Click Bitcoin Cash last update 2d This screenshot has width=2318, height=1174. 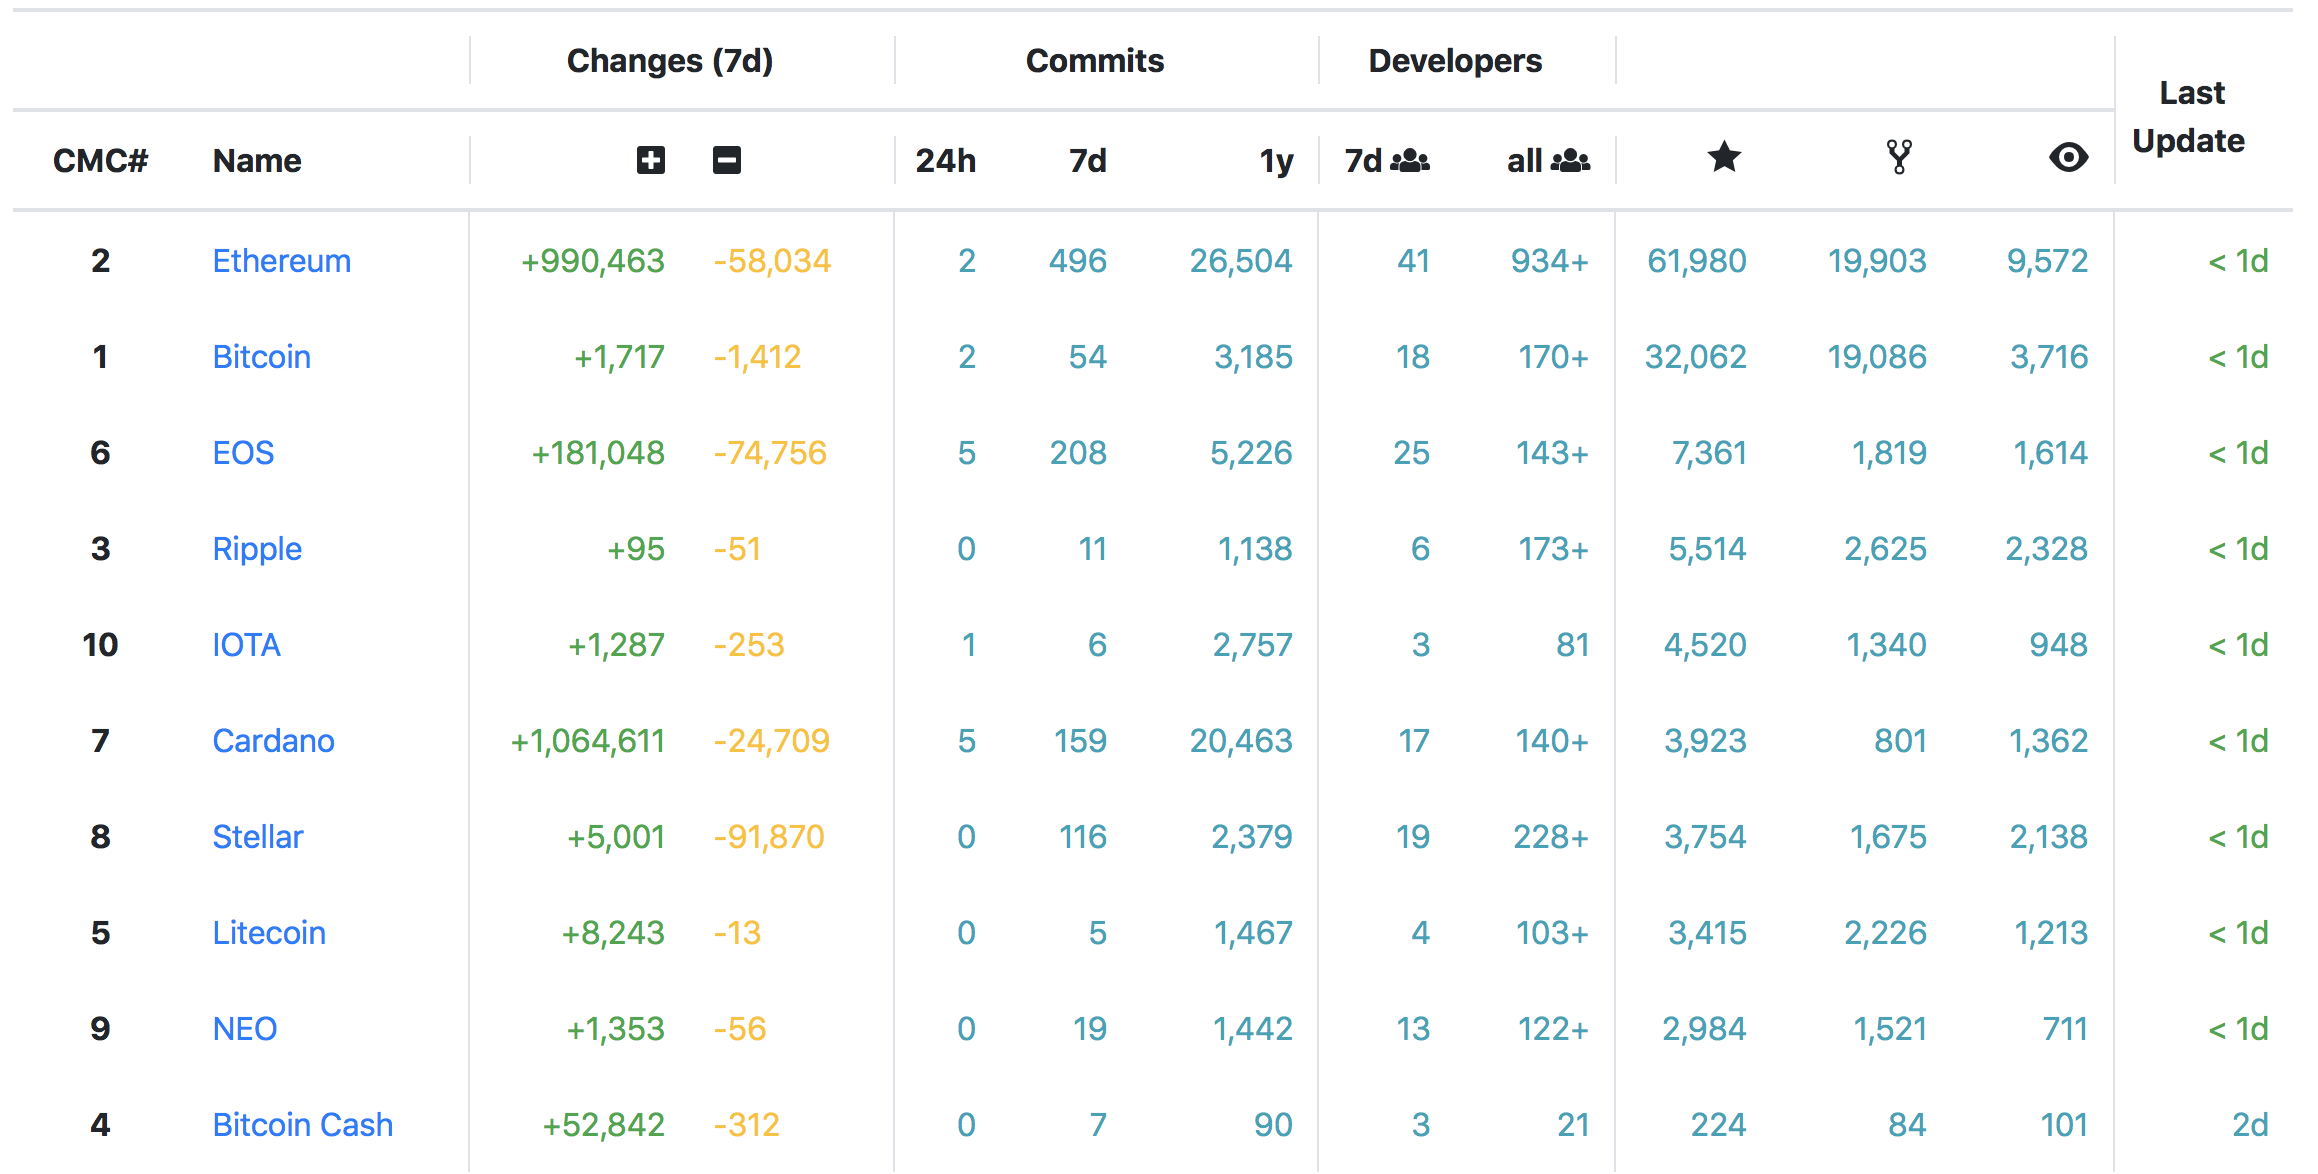pos(2250,1125)
